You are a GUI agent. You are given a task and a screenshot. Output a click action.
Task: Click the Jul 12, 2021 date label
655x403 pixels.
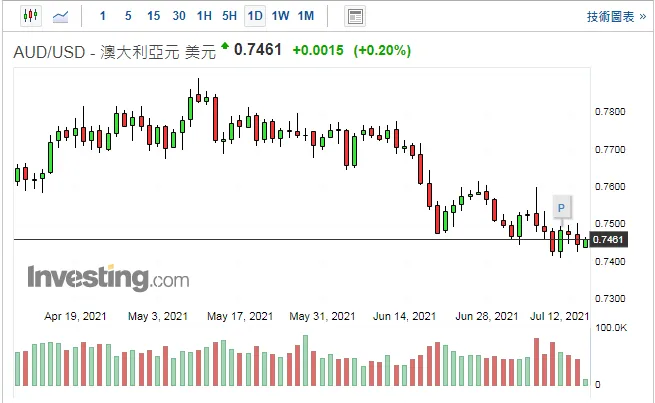[559, 316]
